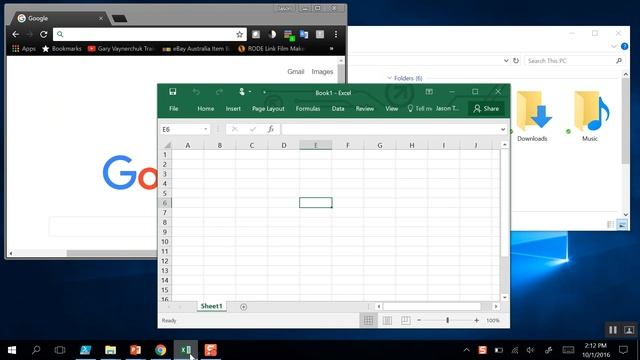Screen dimensions: 640x360
Task: Show hidden system tray icons
Action: tap(466, 350)
